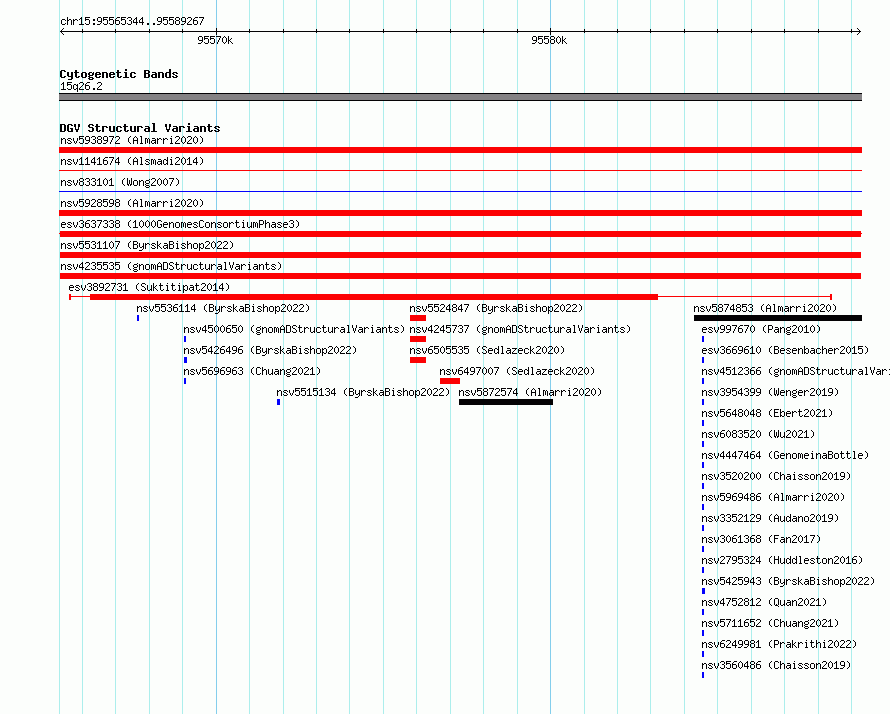
Task: Click the black bar under nsv5874853
Action: (778, 318)
